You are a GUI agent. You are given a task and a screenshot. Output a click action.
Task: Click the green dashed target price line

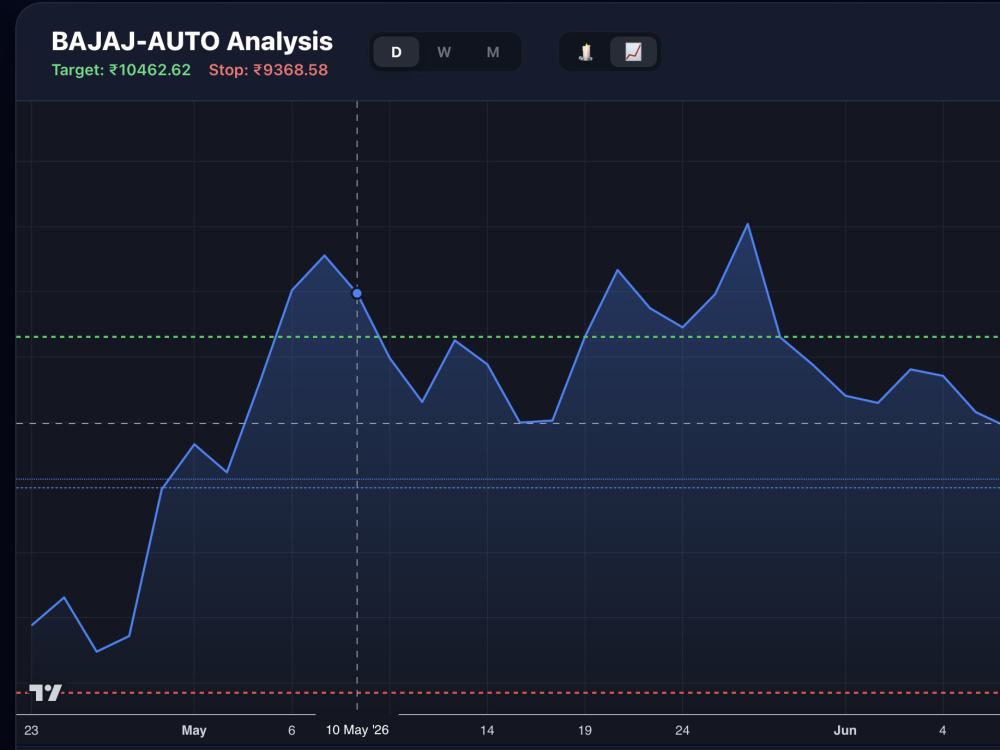tap(508, 337)
